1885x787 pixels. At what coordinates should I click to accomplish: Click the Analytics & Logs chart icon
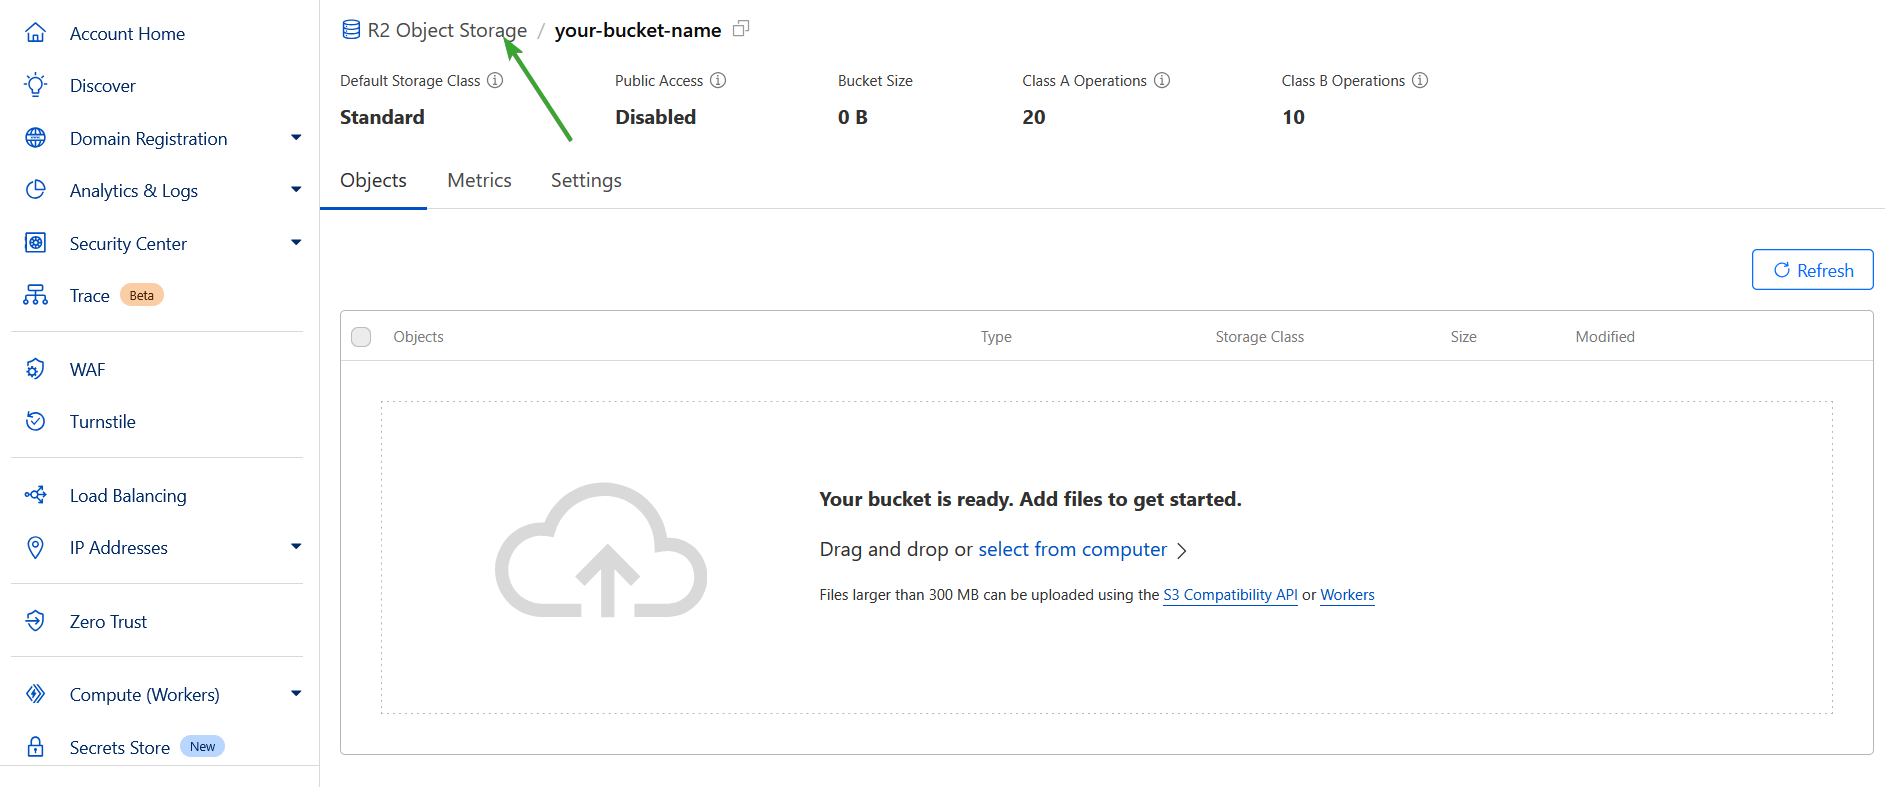[x=35, y=190]
